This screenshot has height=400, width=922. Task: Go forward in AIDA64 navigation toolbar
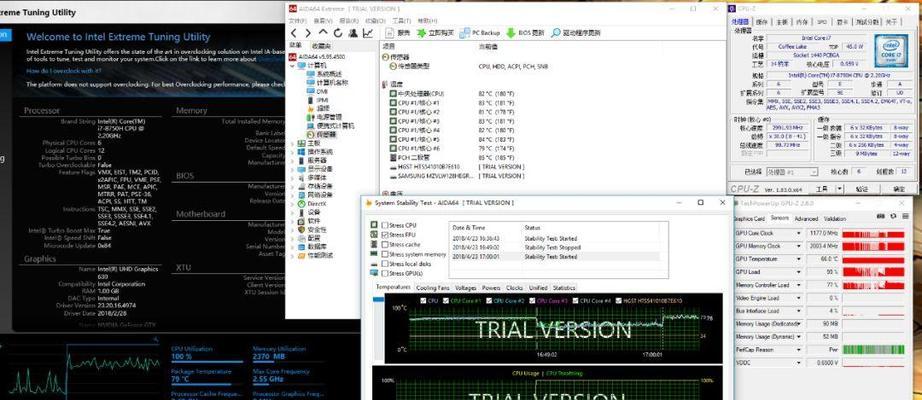(308, 33)
